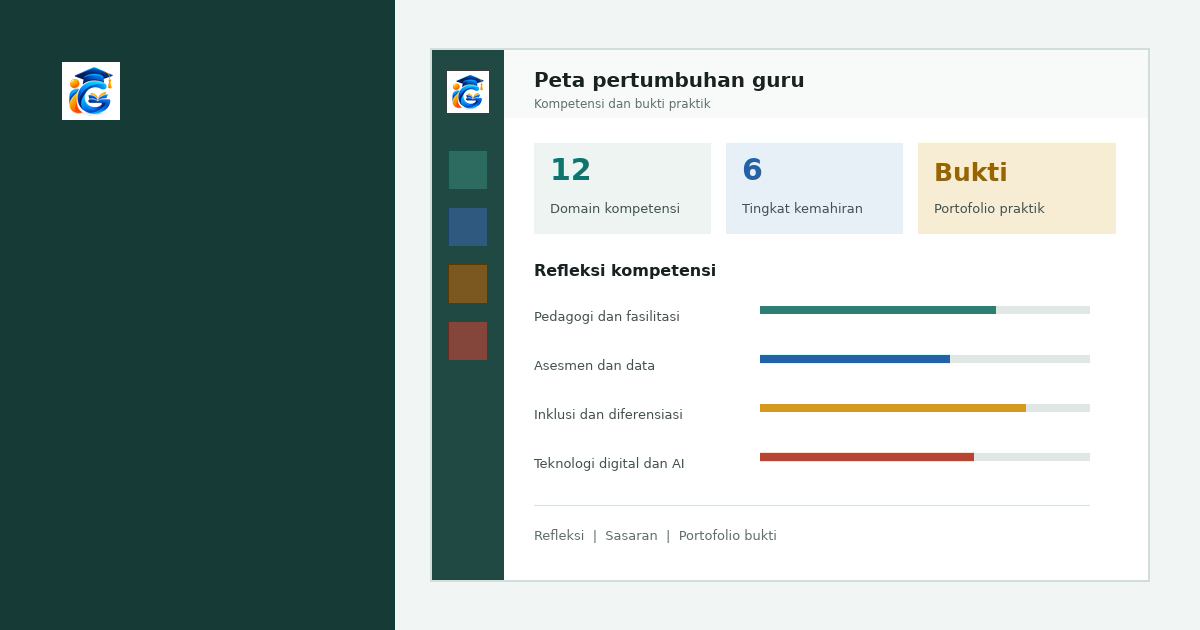Select the green square sidebar icon

pos(468,170)
